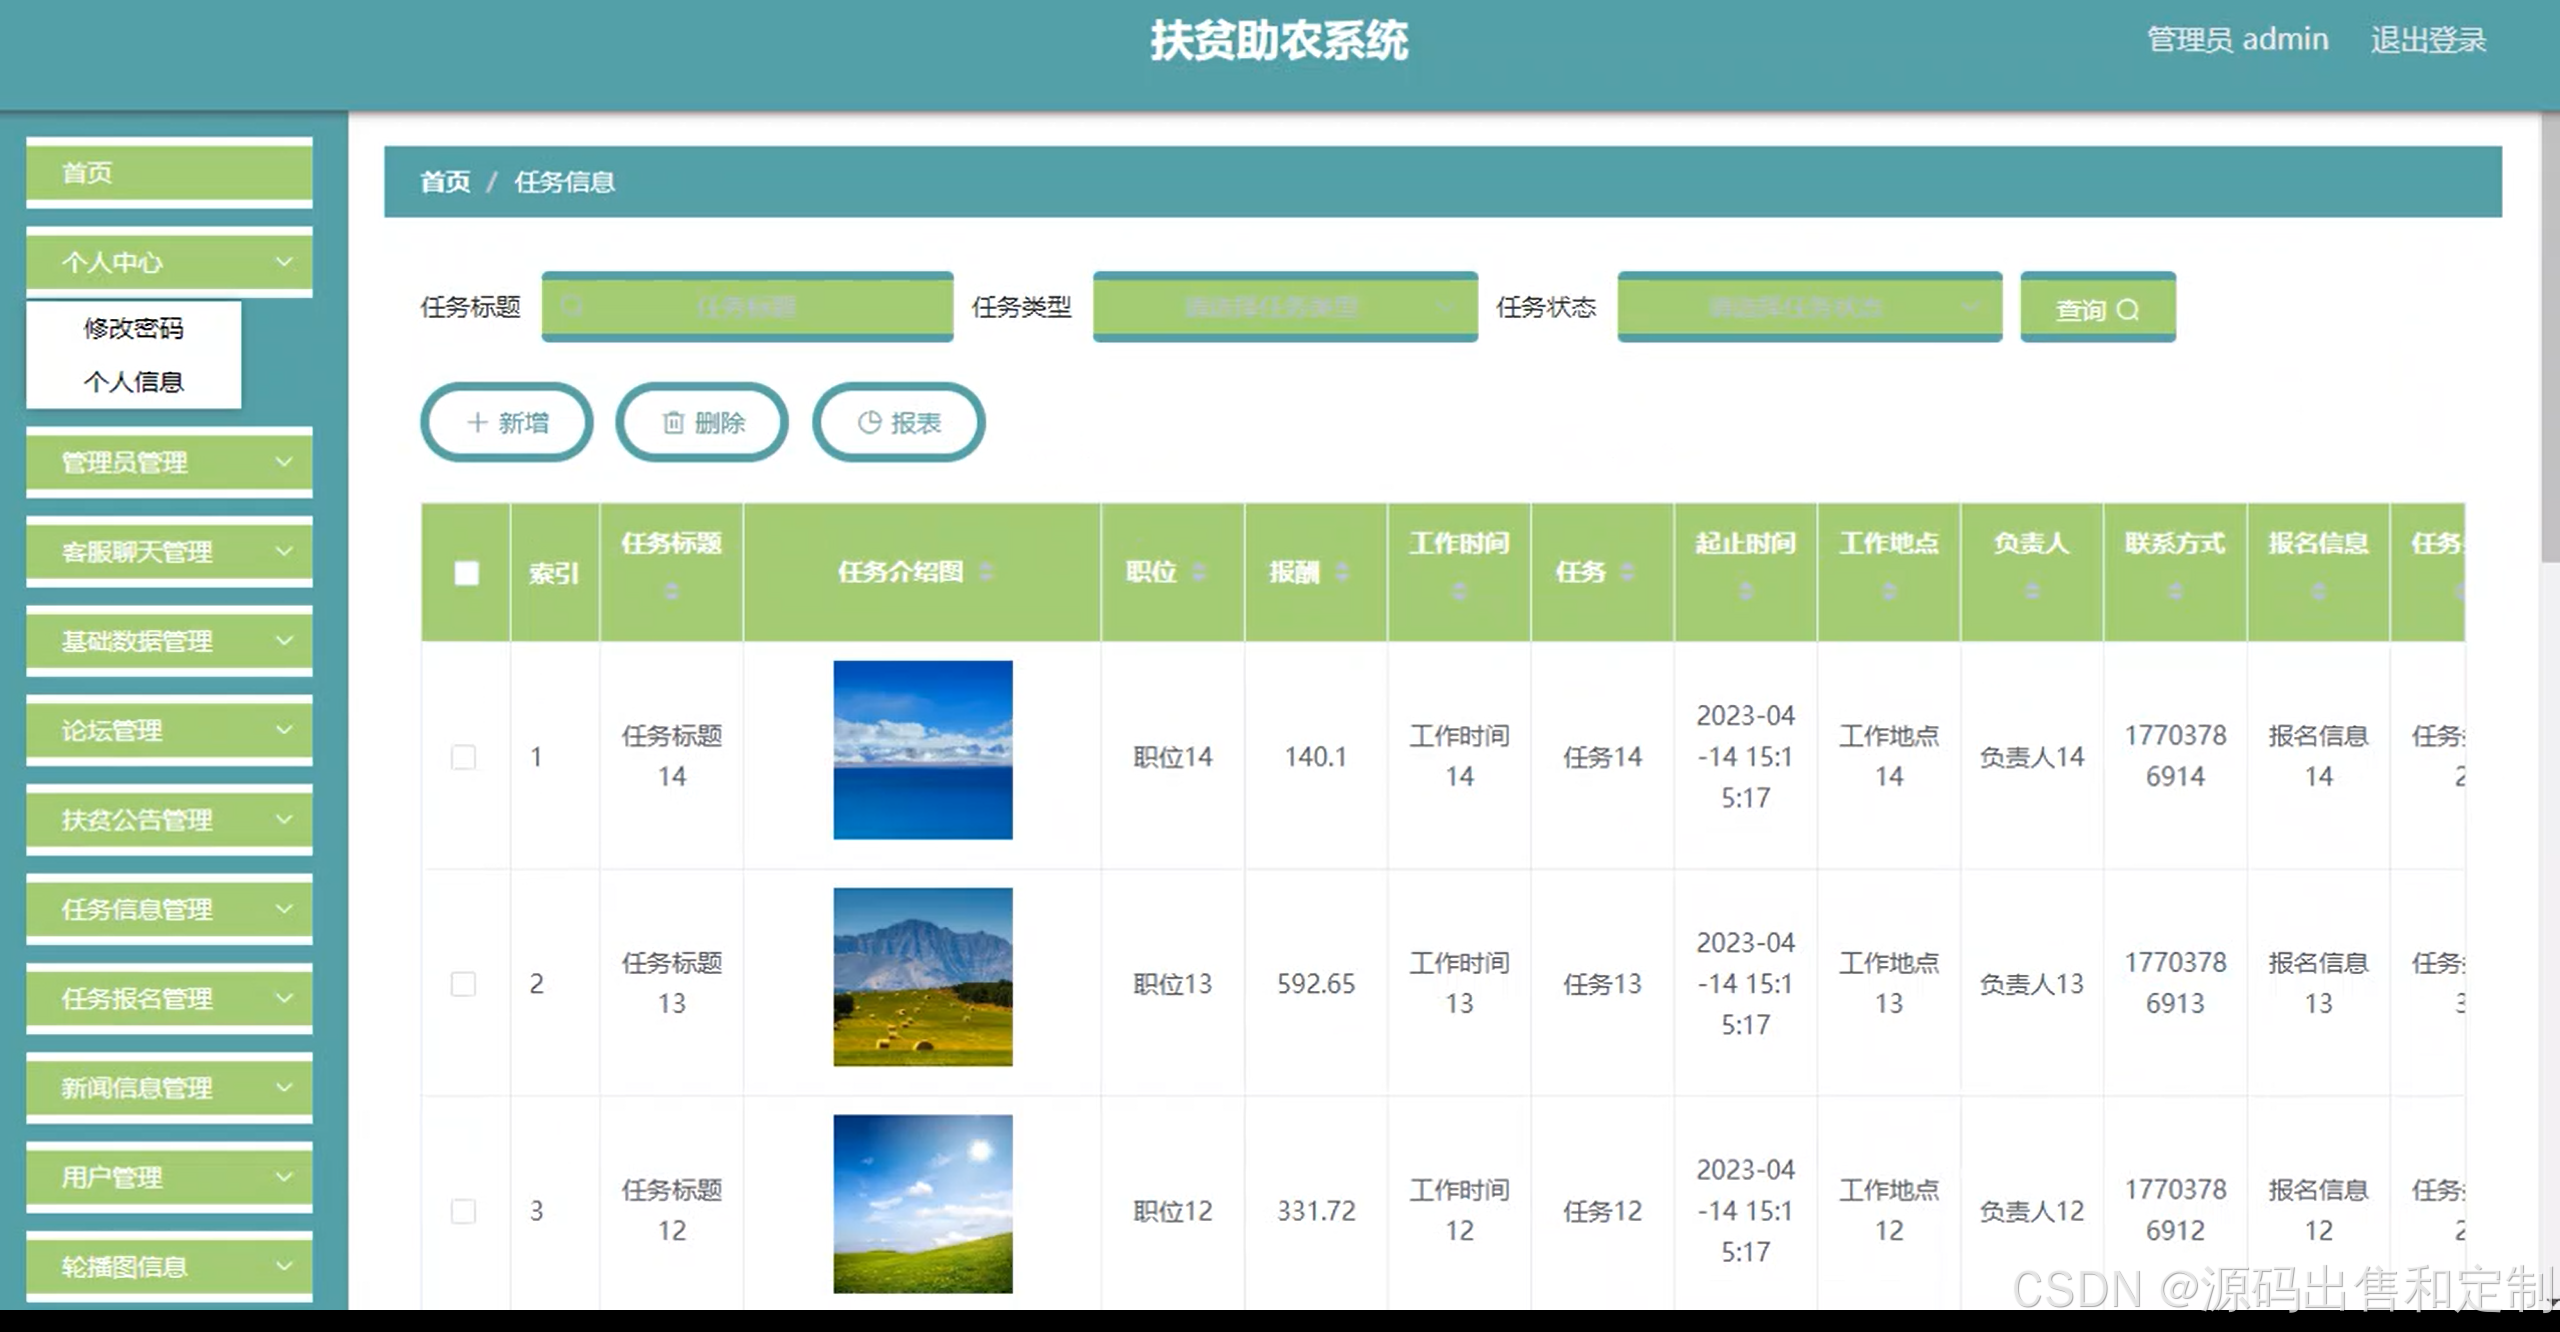Open the 首页 sidebar menu item
Viewport: 2560px width, 1332px height.
[169, 173]
